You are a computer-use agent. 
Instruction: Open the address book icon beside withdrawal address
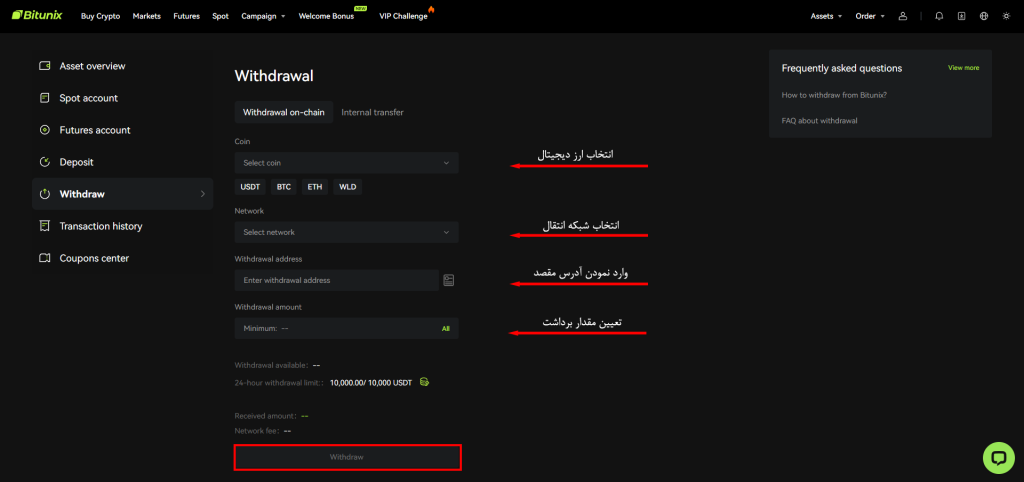point(448,280)
